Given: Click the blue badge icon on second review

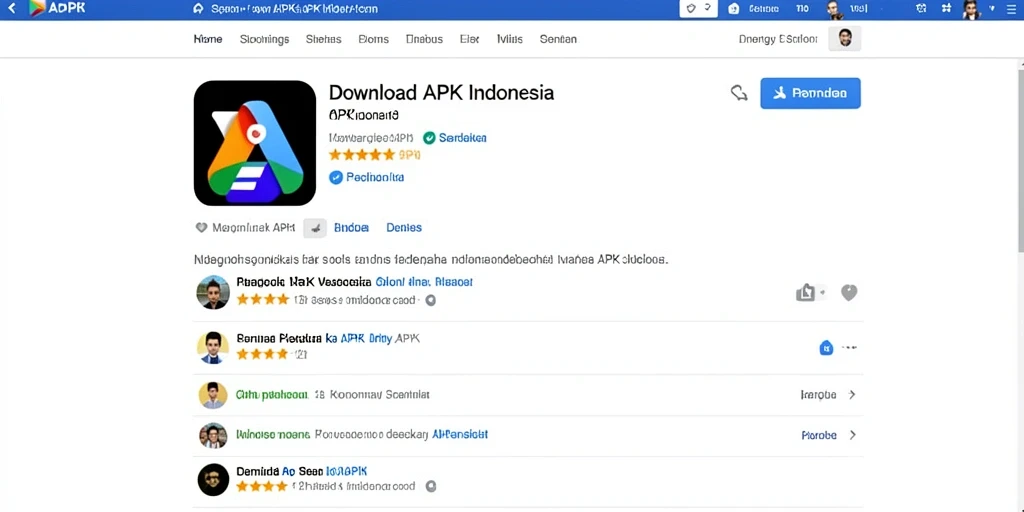Looking at the screenshot, I should click(826, 348).
